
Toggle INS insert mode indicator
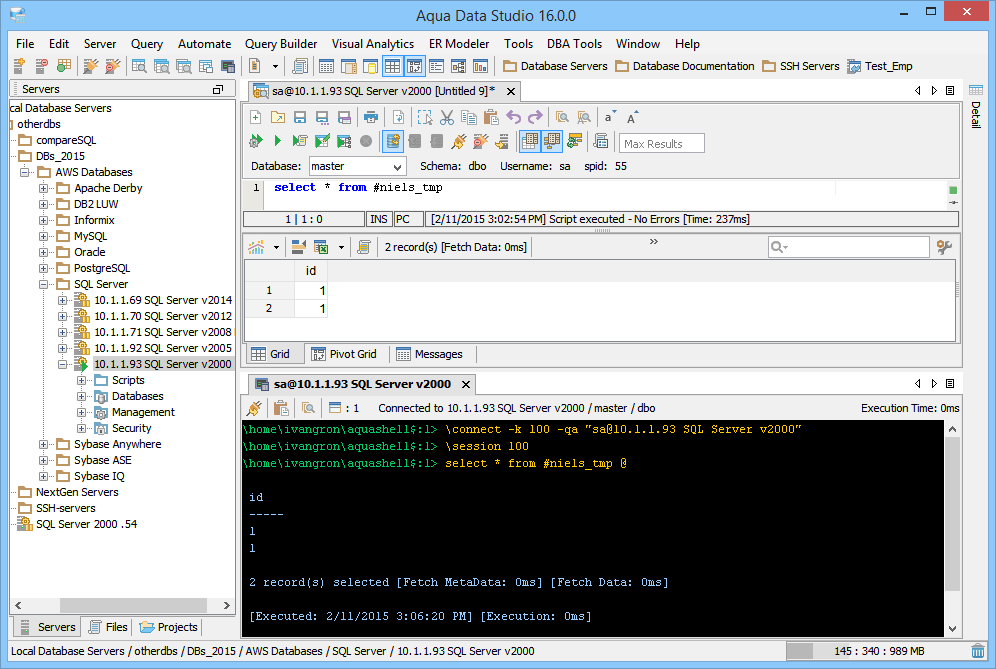pos(379,219)
